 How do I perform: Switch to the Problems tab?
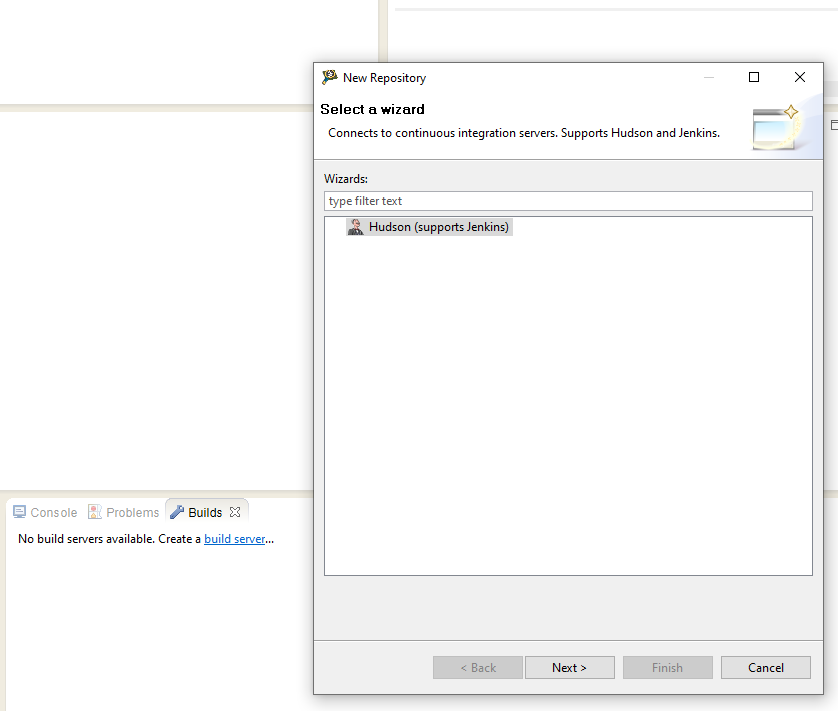click(123, 512)
